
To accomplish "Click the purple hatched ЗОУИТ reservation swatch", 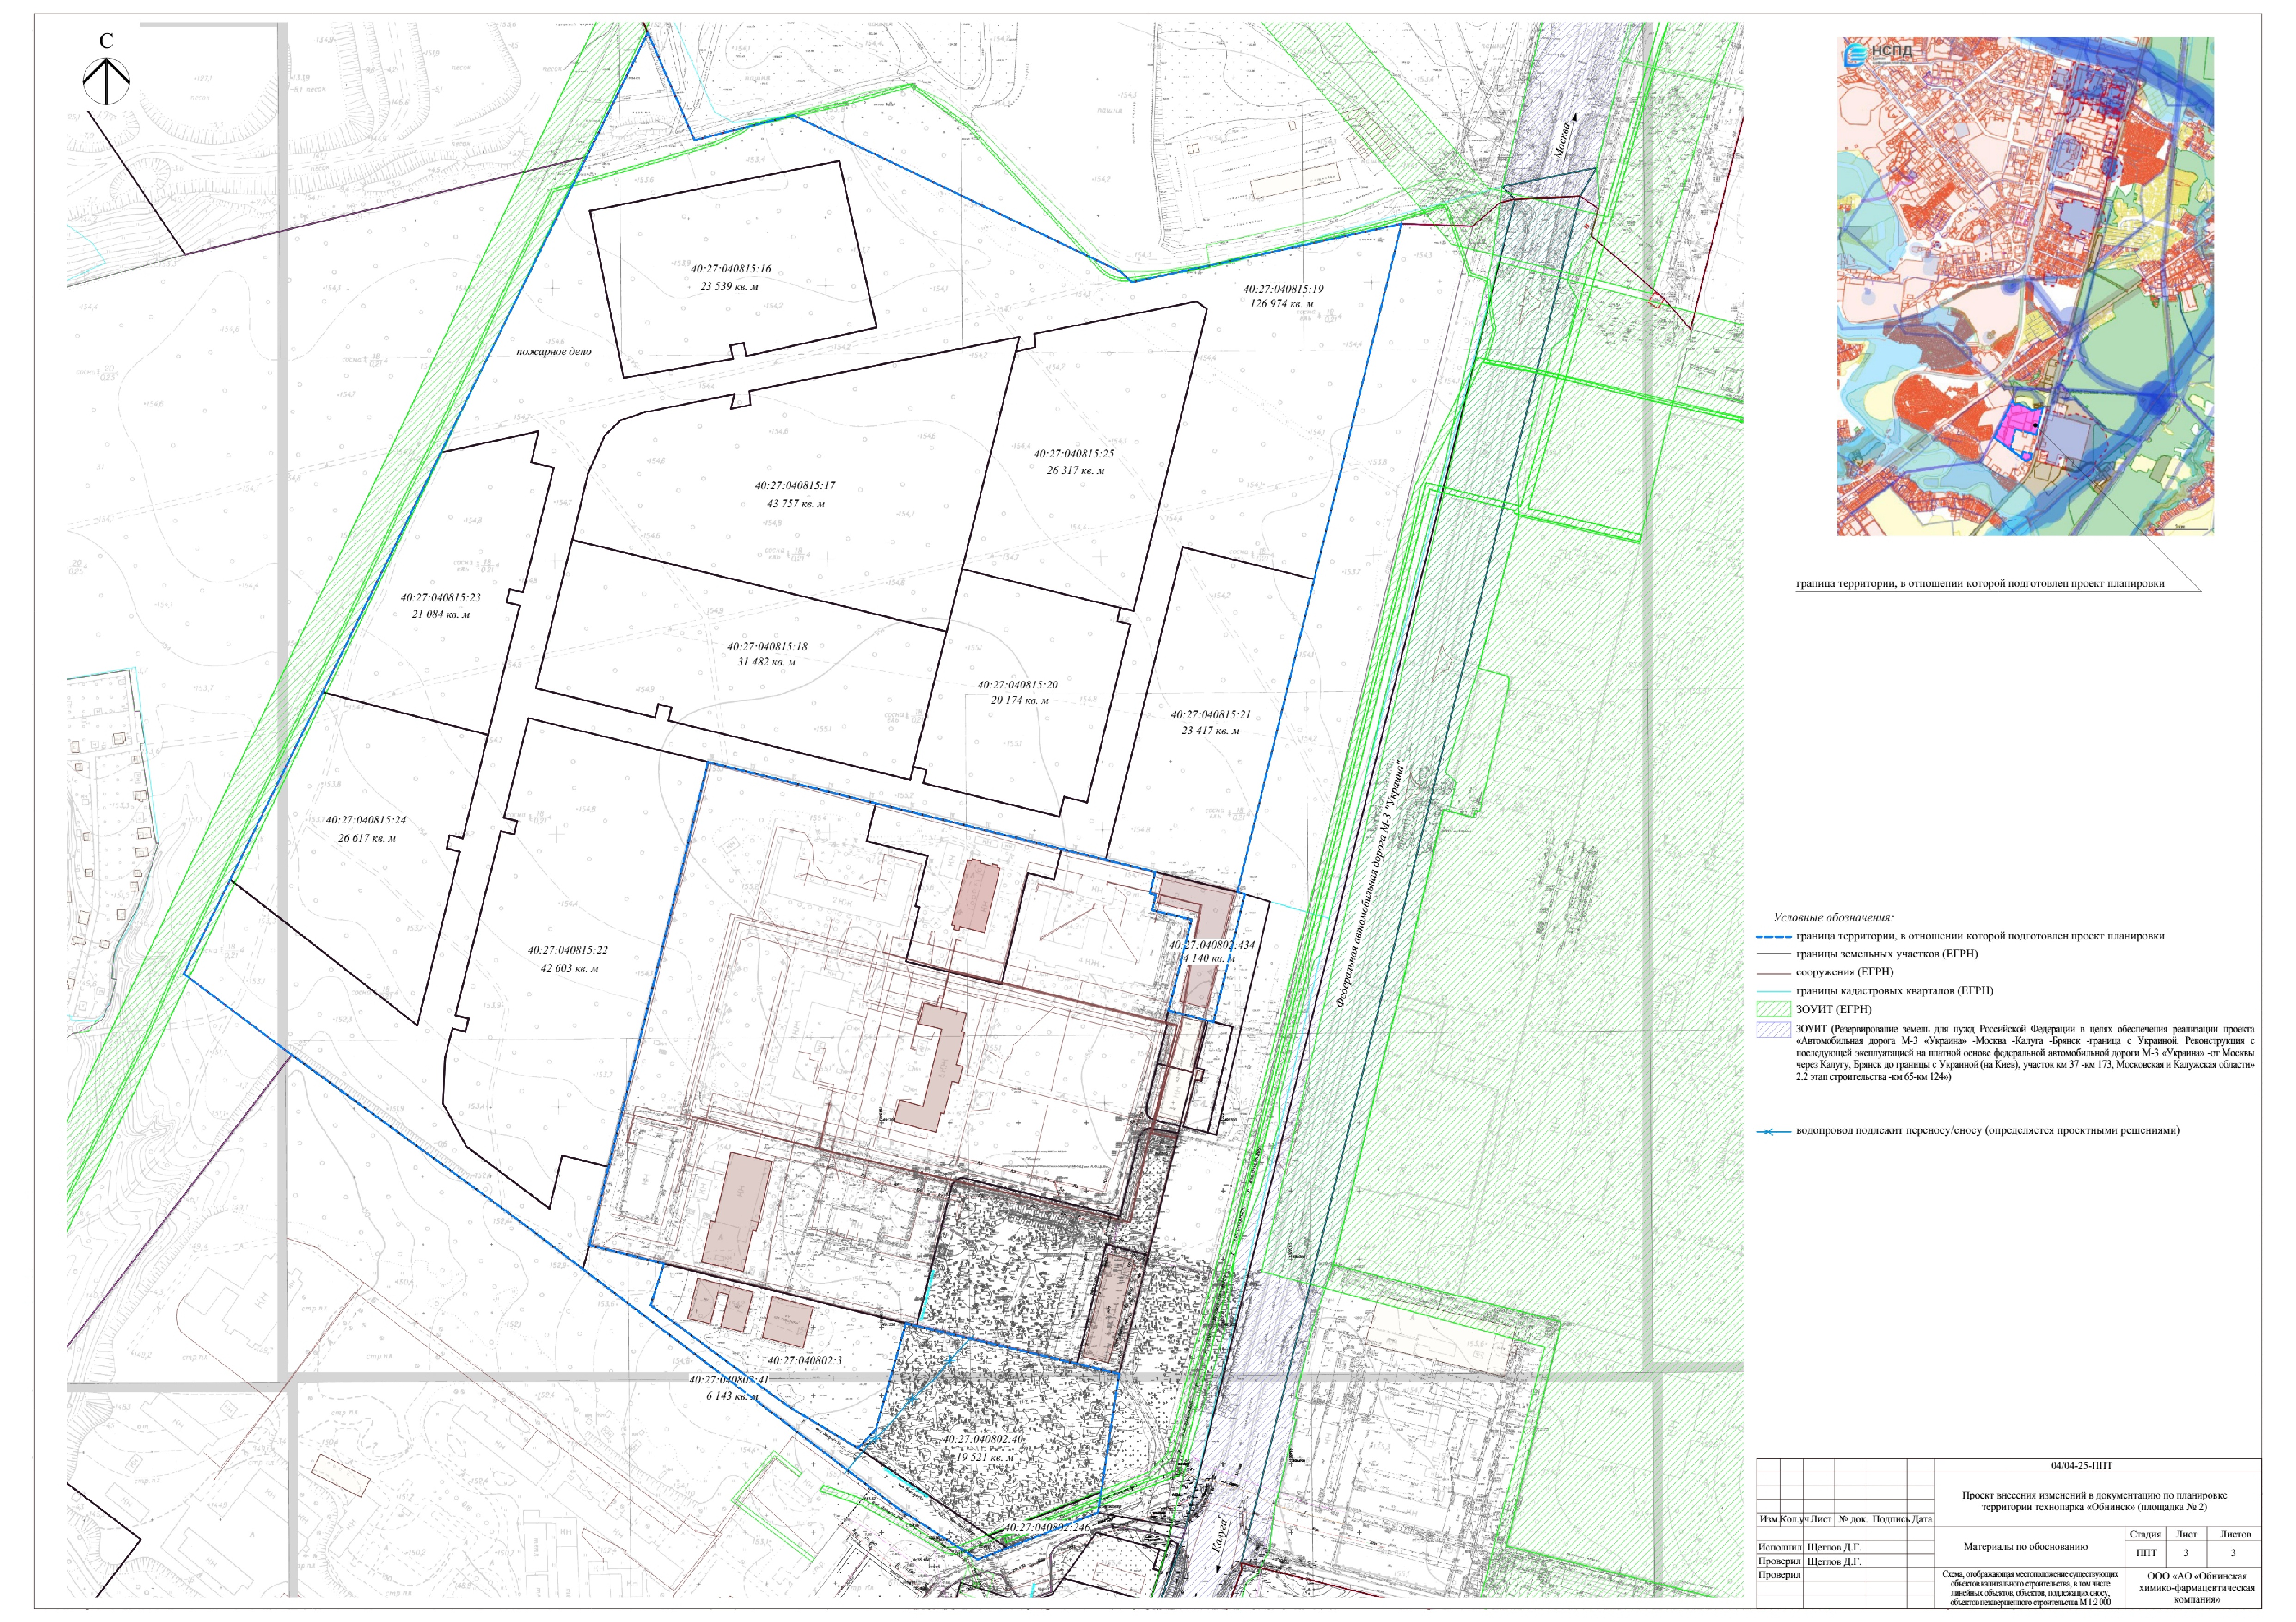I will 1773,1030.
